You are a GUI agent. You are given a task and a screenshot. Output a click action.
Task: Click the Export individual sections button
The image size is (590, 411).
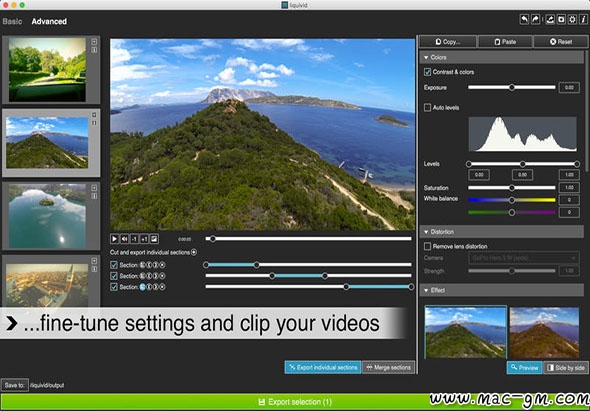coord(323,367)
